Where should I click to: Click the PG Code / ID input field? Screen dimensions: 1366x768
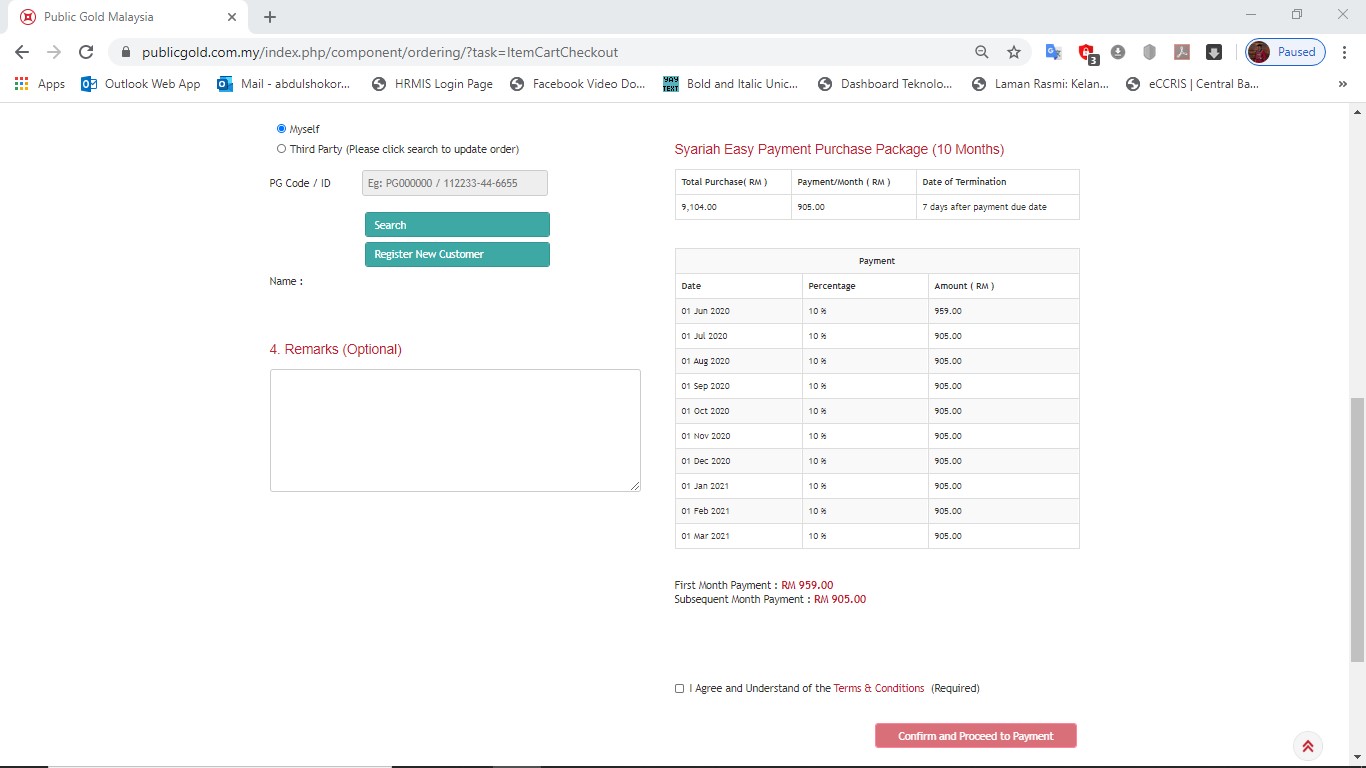click(x=455, y=183)
